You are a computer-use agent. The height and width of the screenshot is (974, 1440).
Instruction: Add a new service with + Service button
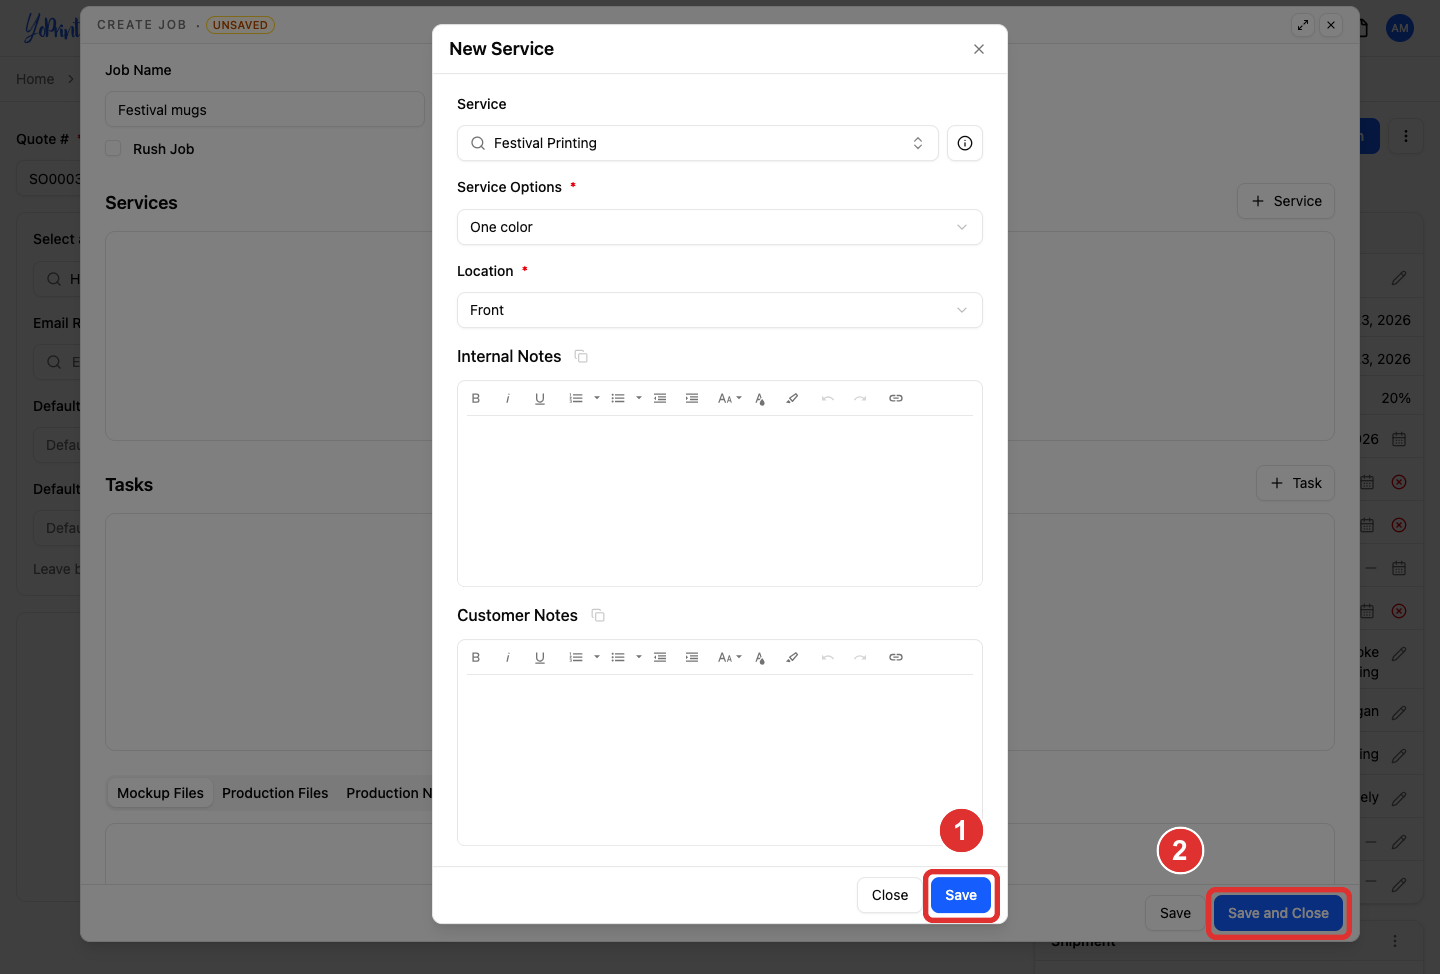(x=1286, y=201)
